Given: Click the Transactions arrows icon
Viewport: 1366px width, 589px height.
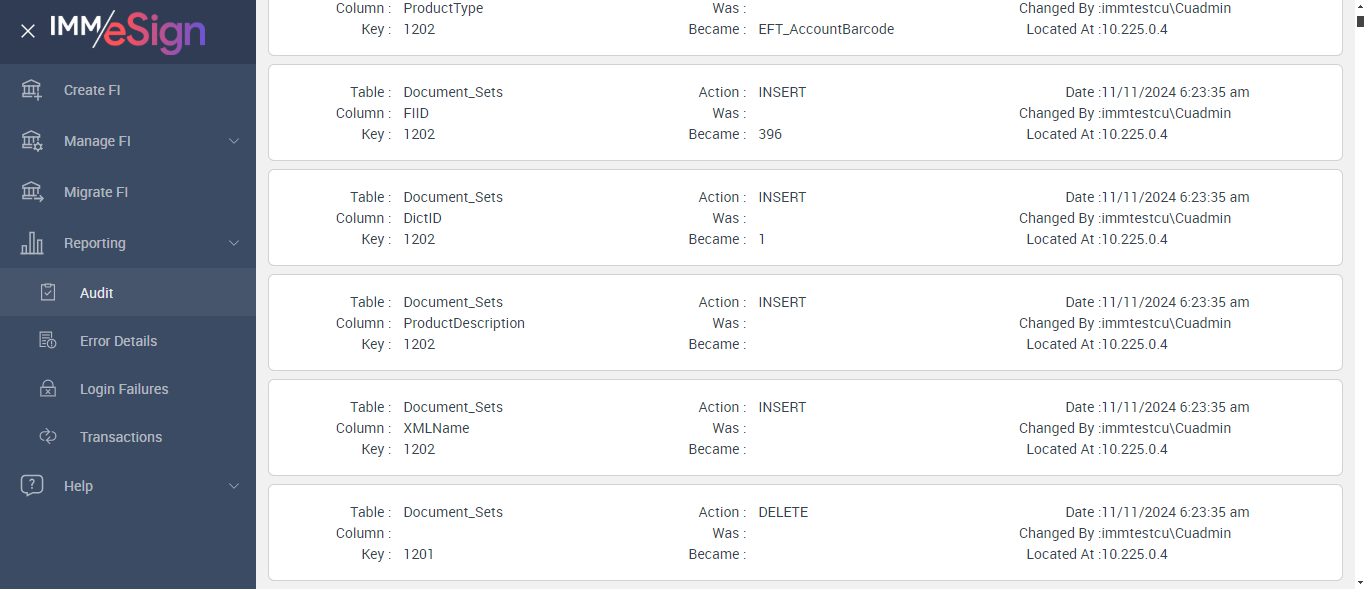Looking at the screenshot, I should point(48,437).
